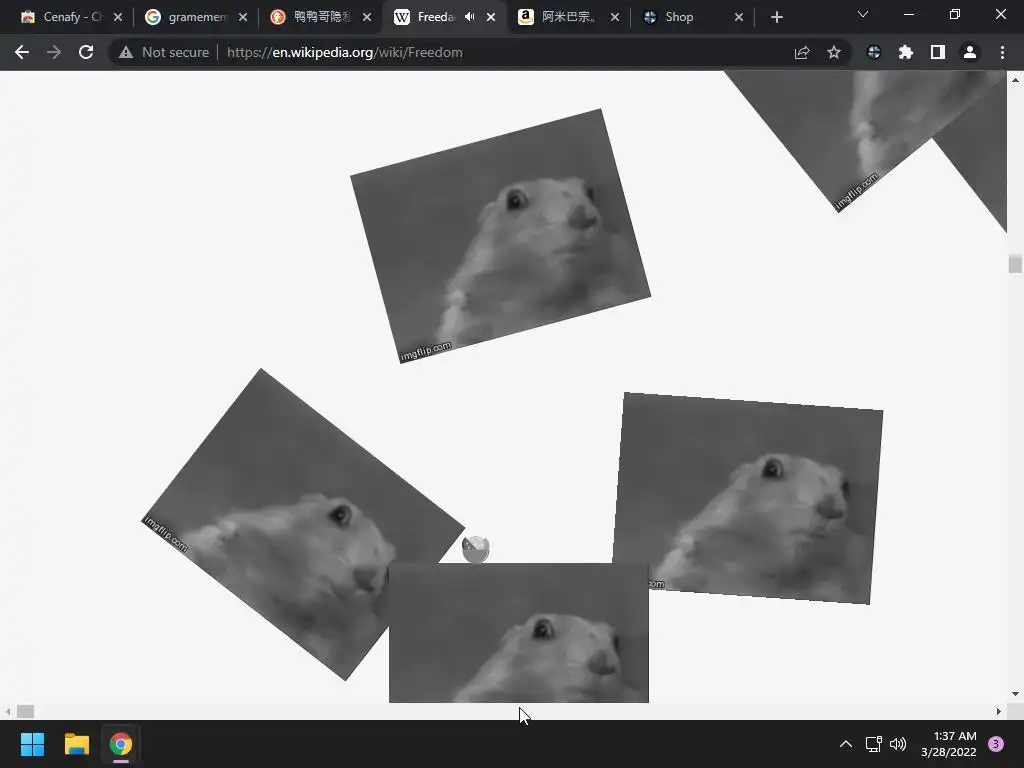Viewport: 1024px width, 768px height.
Task: Close the Amazon tab
Action: point(615,17)
